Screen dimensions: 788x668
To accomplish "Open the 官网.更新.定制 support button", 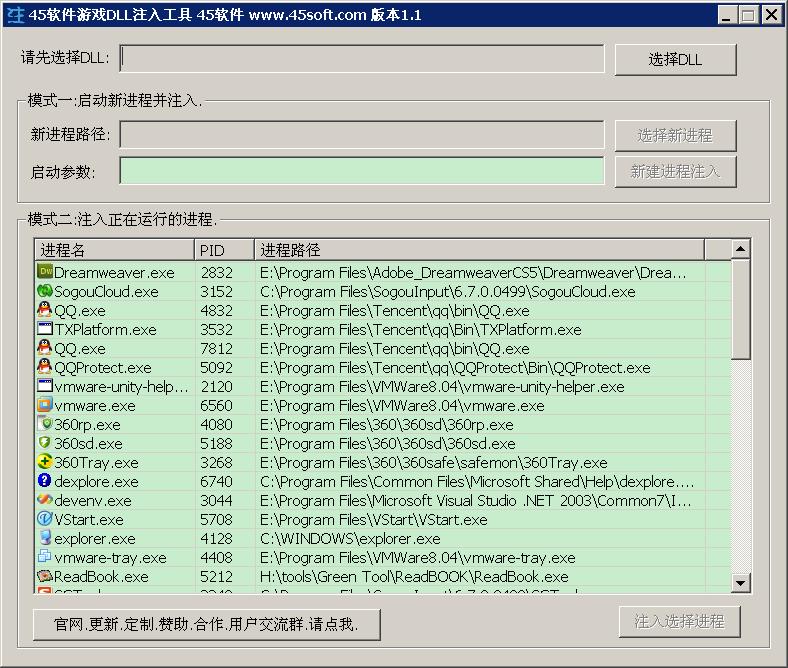I will point(207,624).
